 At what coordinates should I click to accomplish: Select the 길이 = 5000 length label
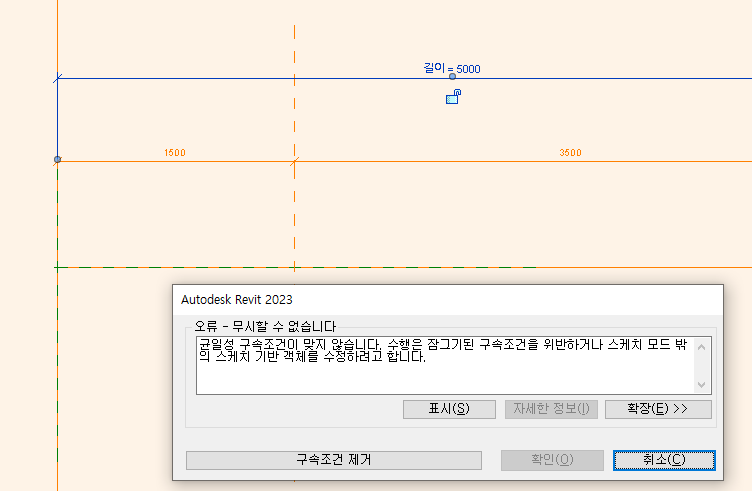[452, 68]
